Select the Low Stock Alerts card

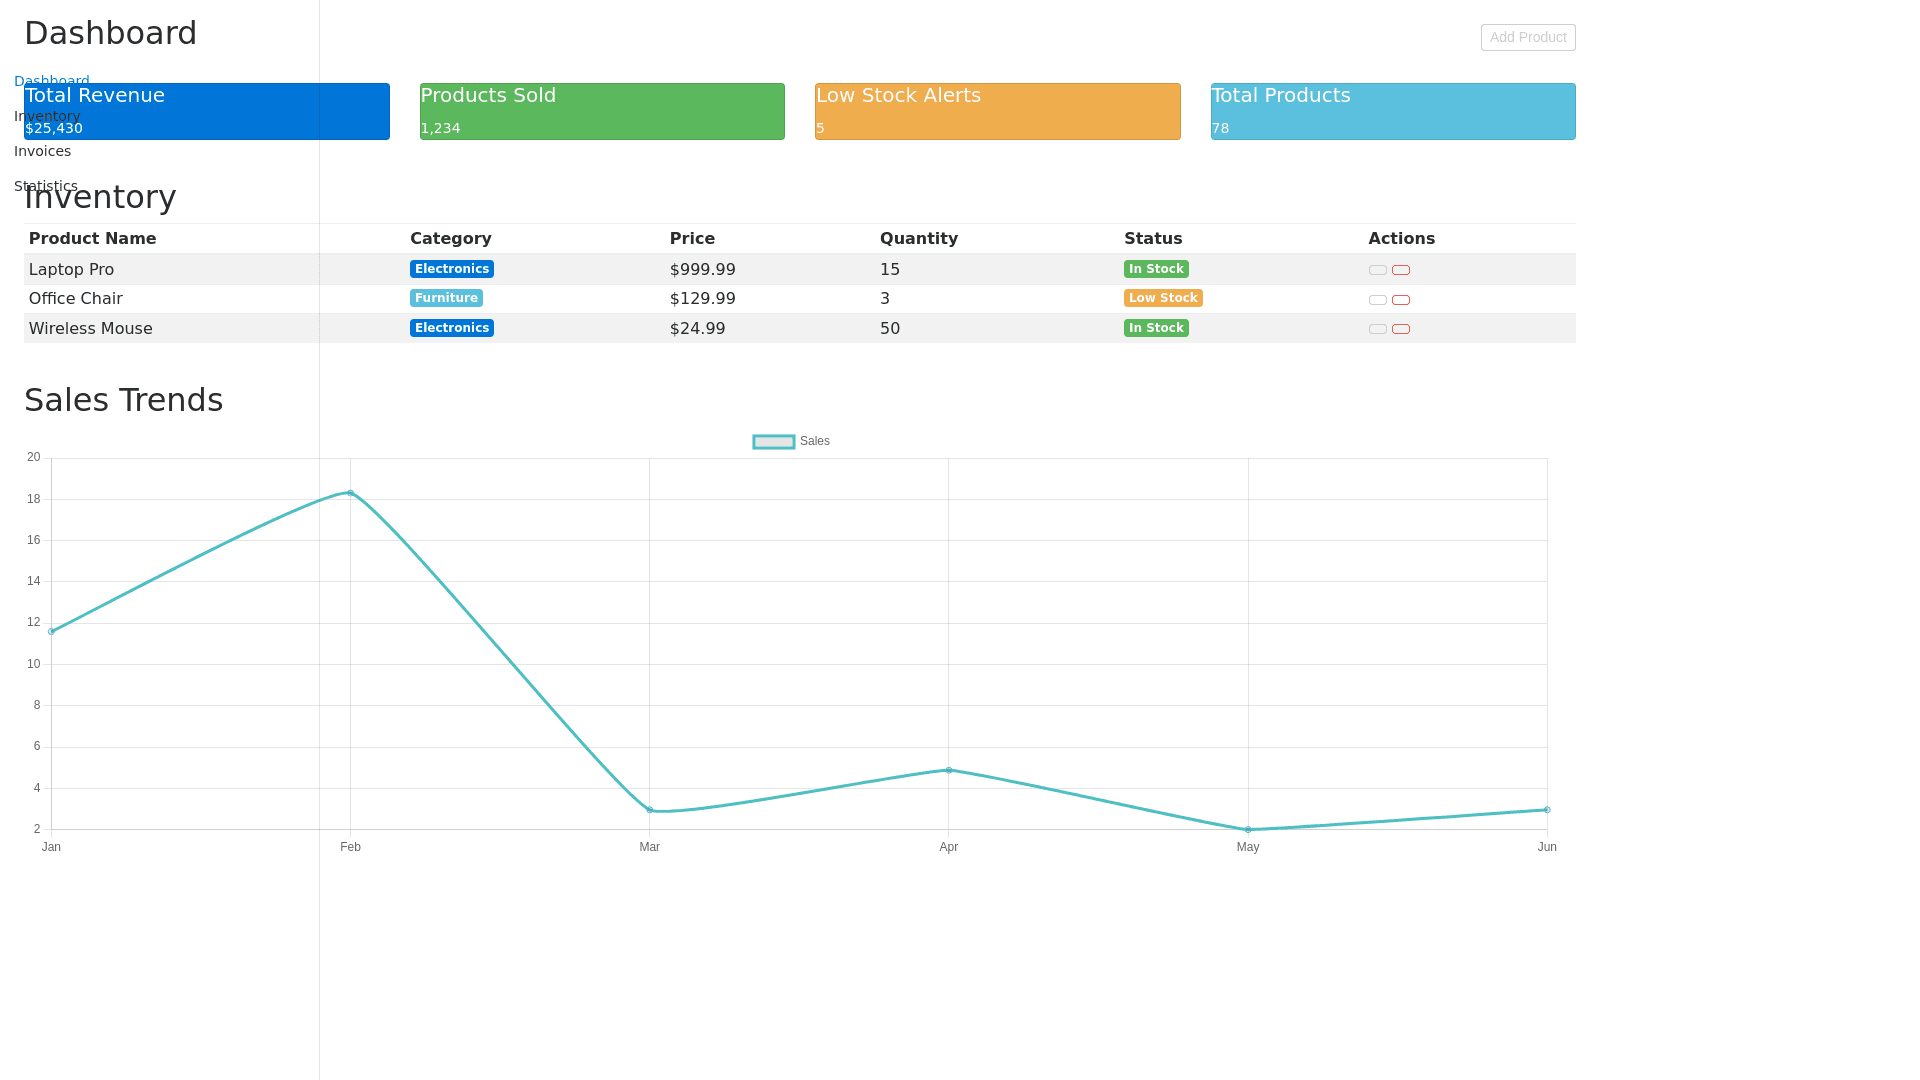pos(997,111)
